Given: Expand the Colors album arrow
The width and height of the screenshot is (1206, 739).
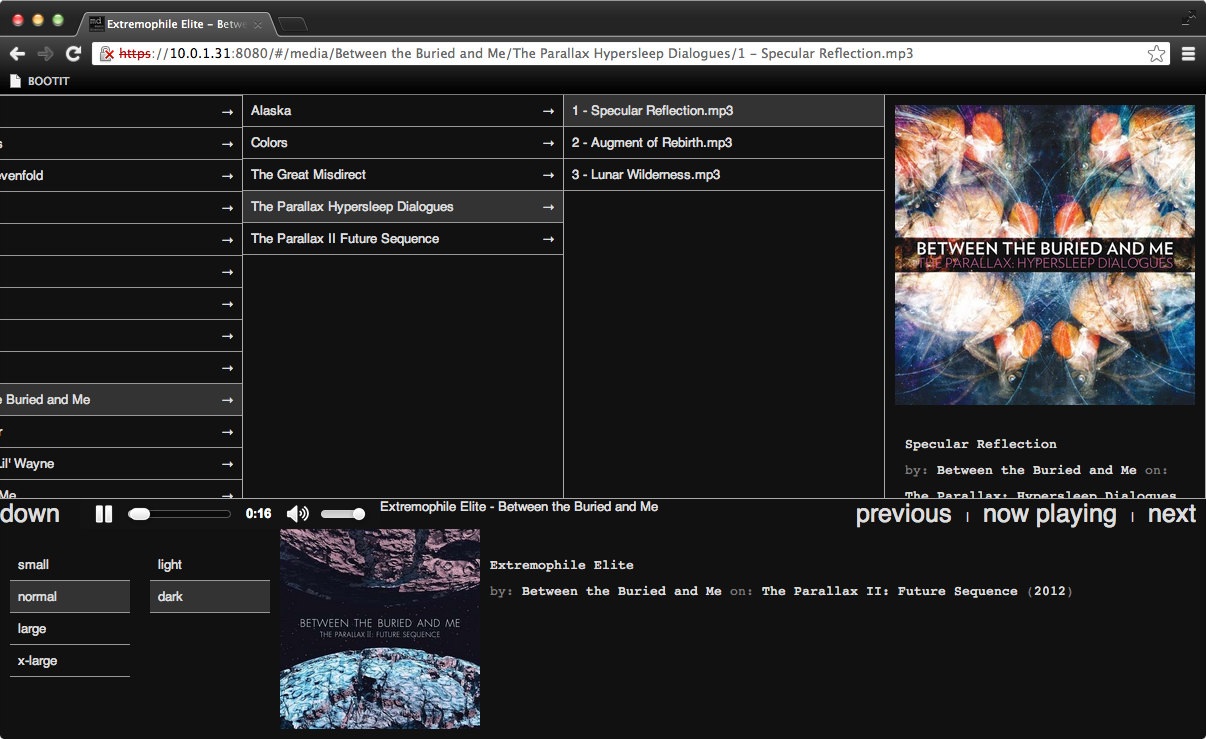Looking at the screenshot, I should click(548, 143).
